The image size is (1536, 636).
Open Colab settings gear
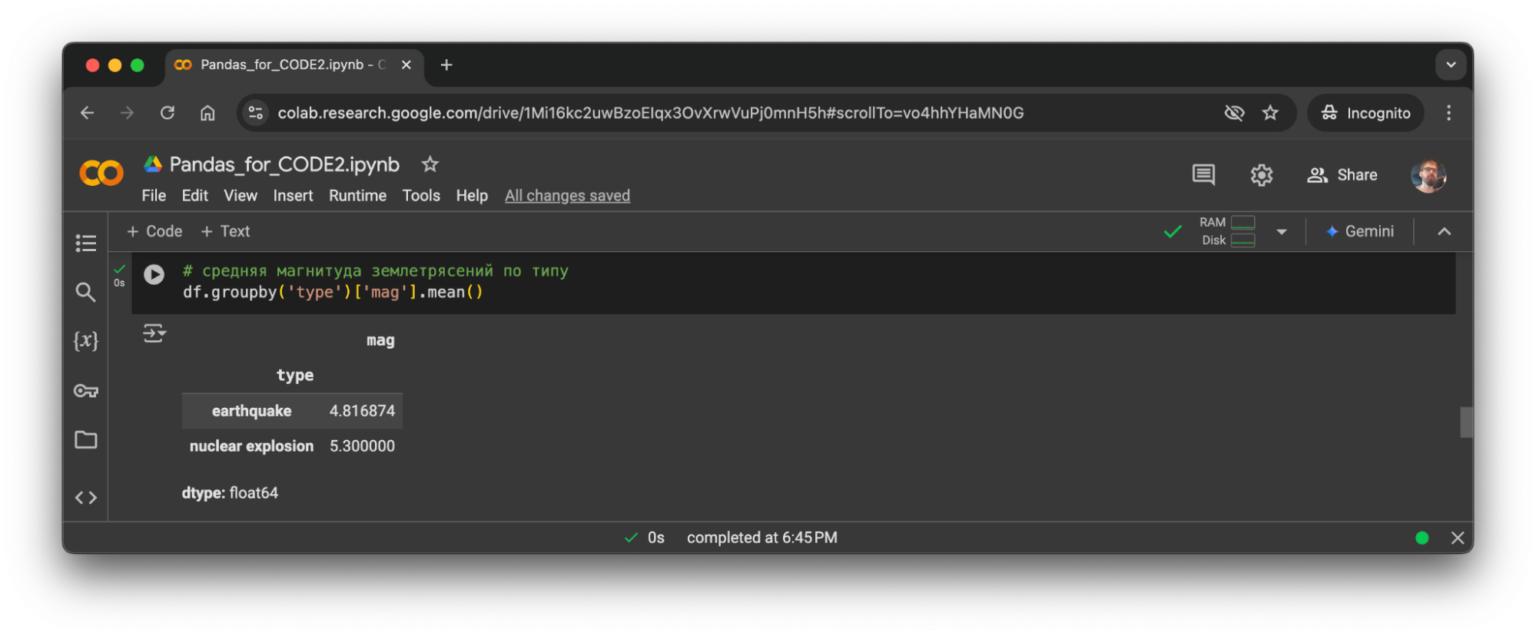1261,175
